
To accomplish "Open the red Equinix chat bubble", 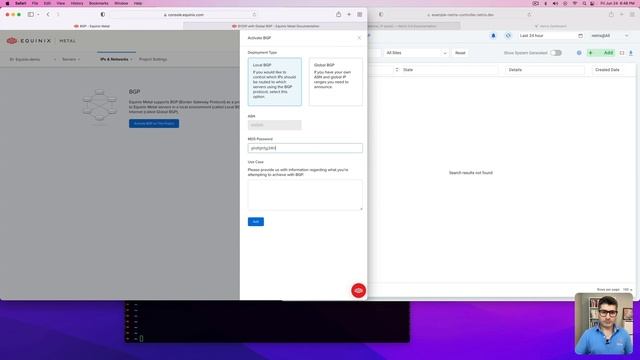I will coord(358,291).
